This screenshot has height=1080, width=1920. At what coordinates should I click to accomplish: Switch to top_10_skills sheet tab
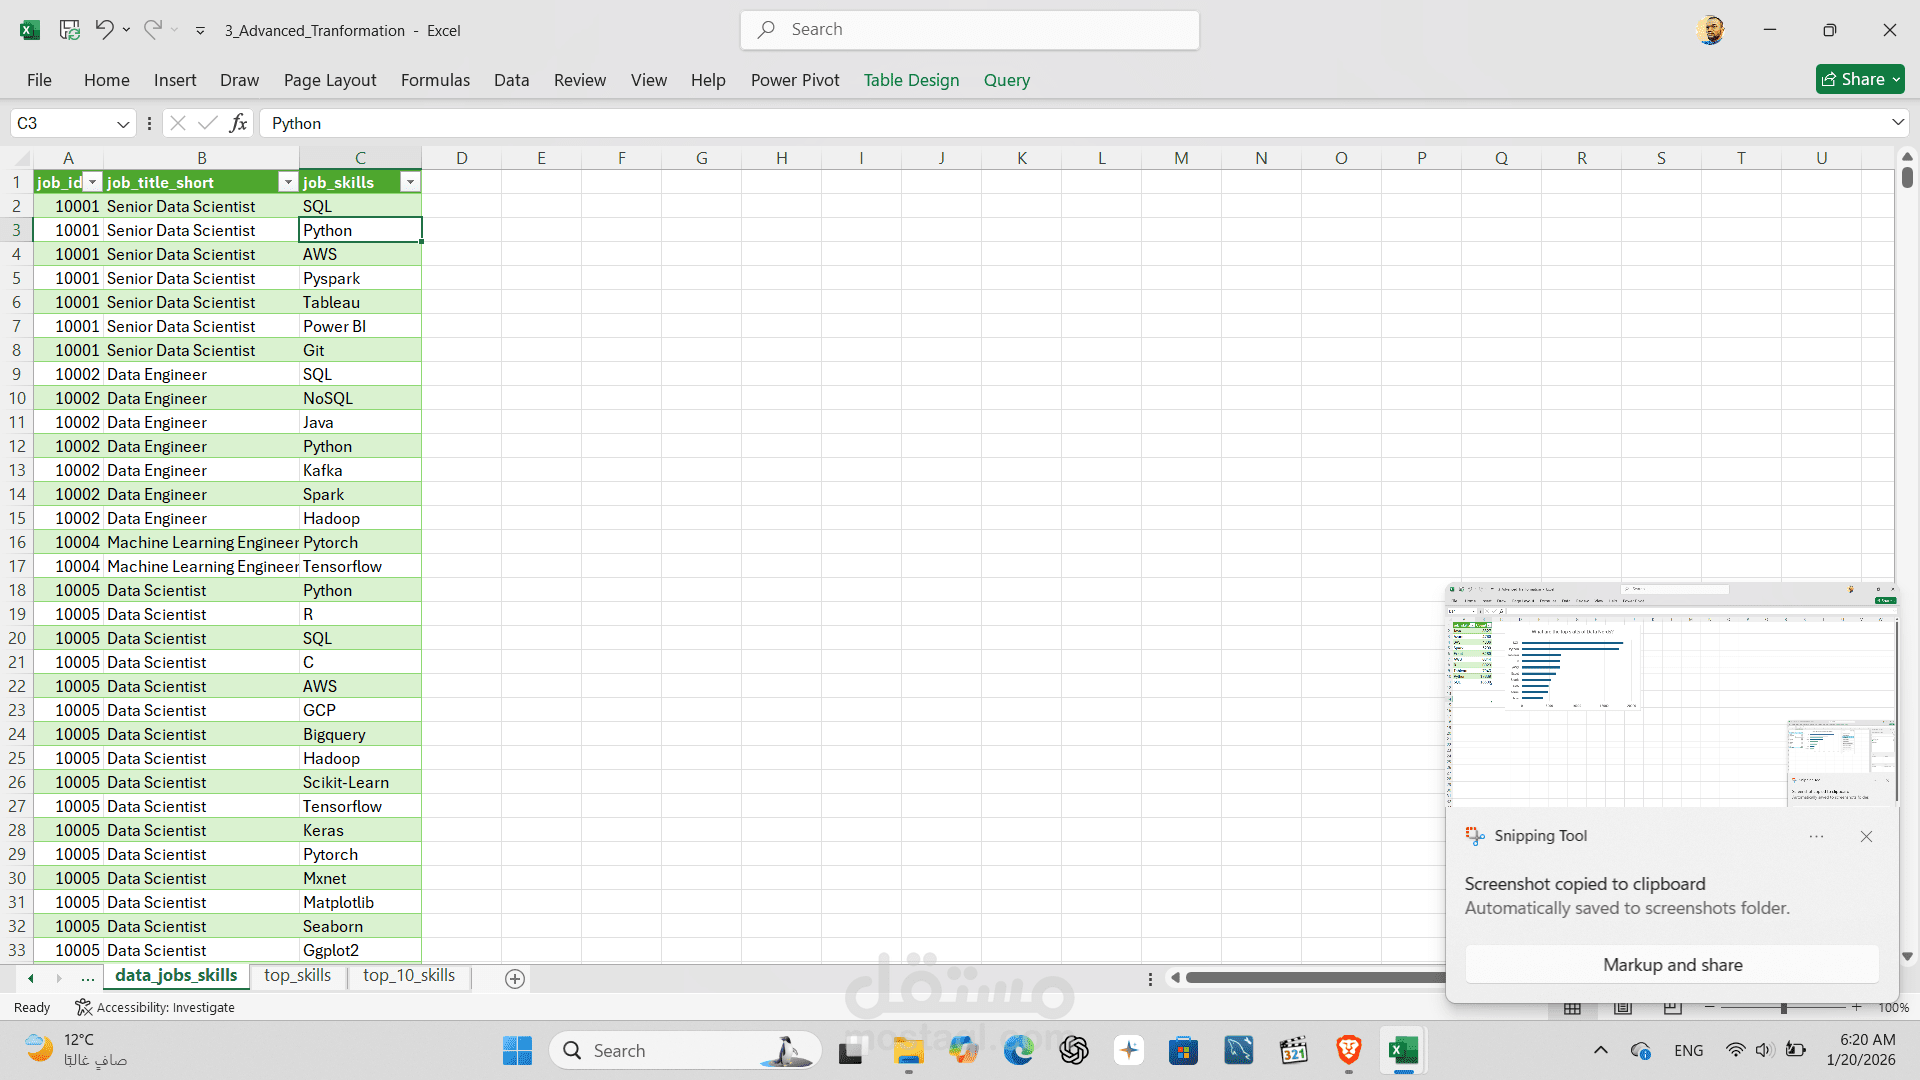point(408,975)
